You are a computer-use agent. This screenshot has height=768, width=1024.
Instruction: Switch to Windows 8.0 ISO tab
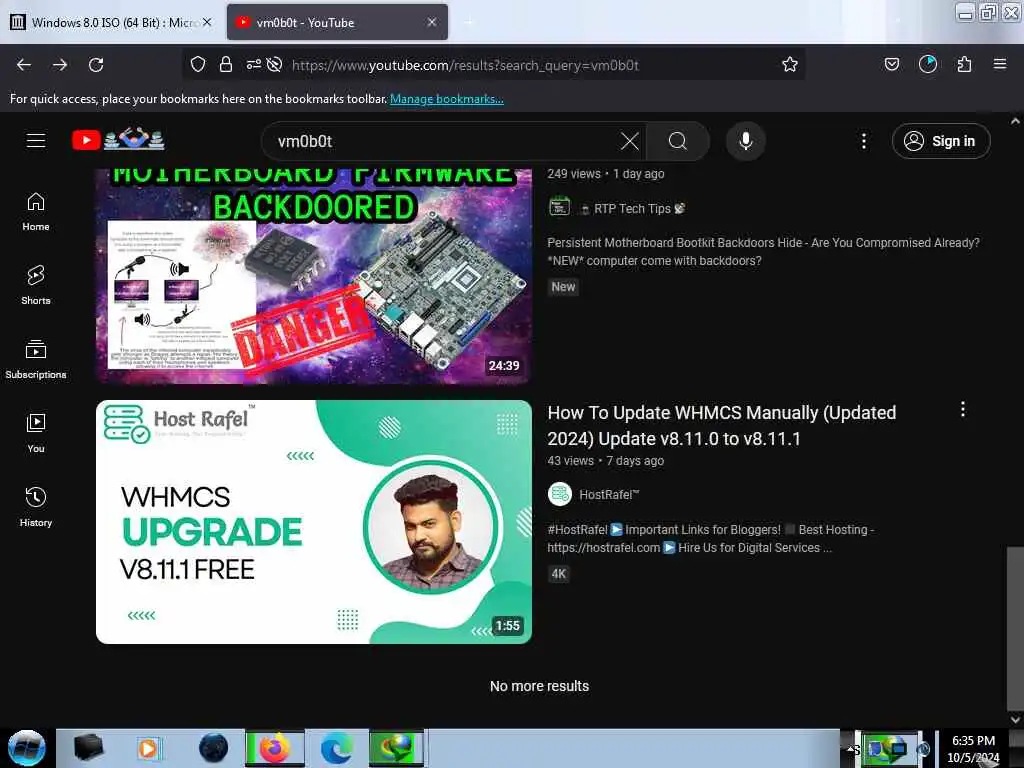point(109,22)
